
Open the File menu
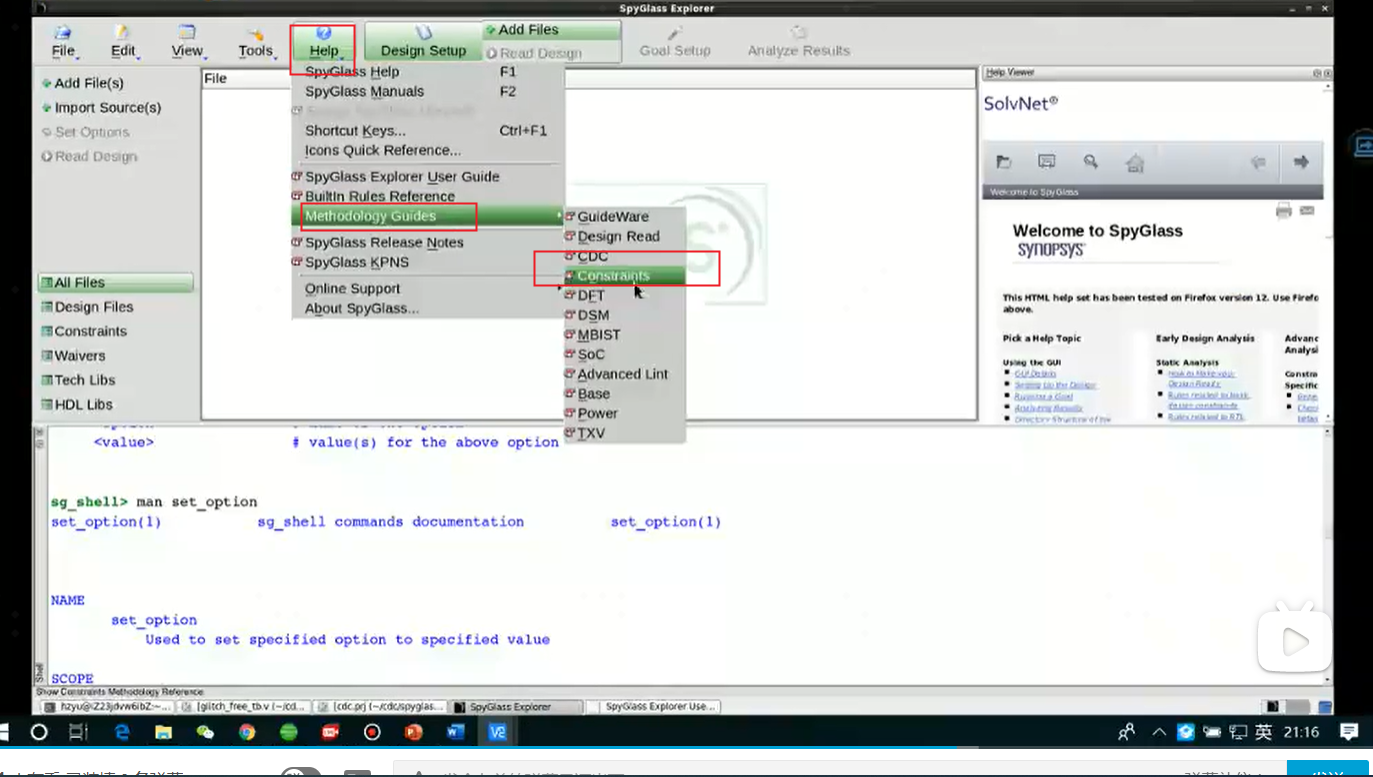[x=63, y=41]
